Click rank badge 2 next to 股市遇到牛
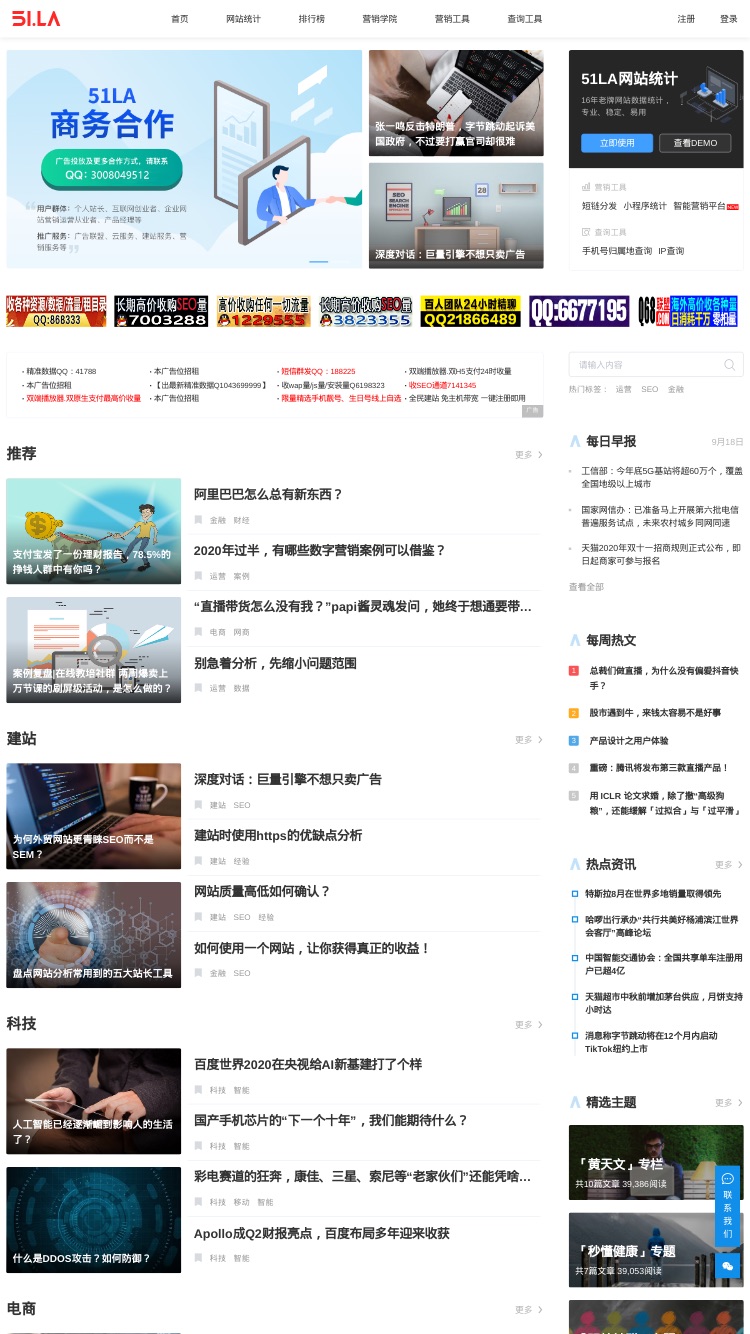Screen dimensions: 750x1334 pos(574,713)
